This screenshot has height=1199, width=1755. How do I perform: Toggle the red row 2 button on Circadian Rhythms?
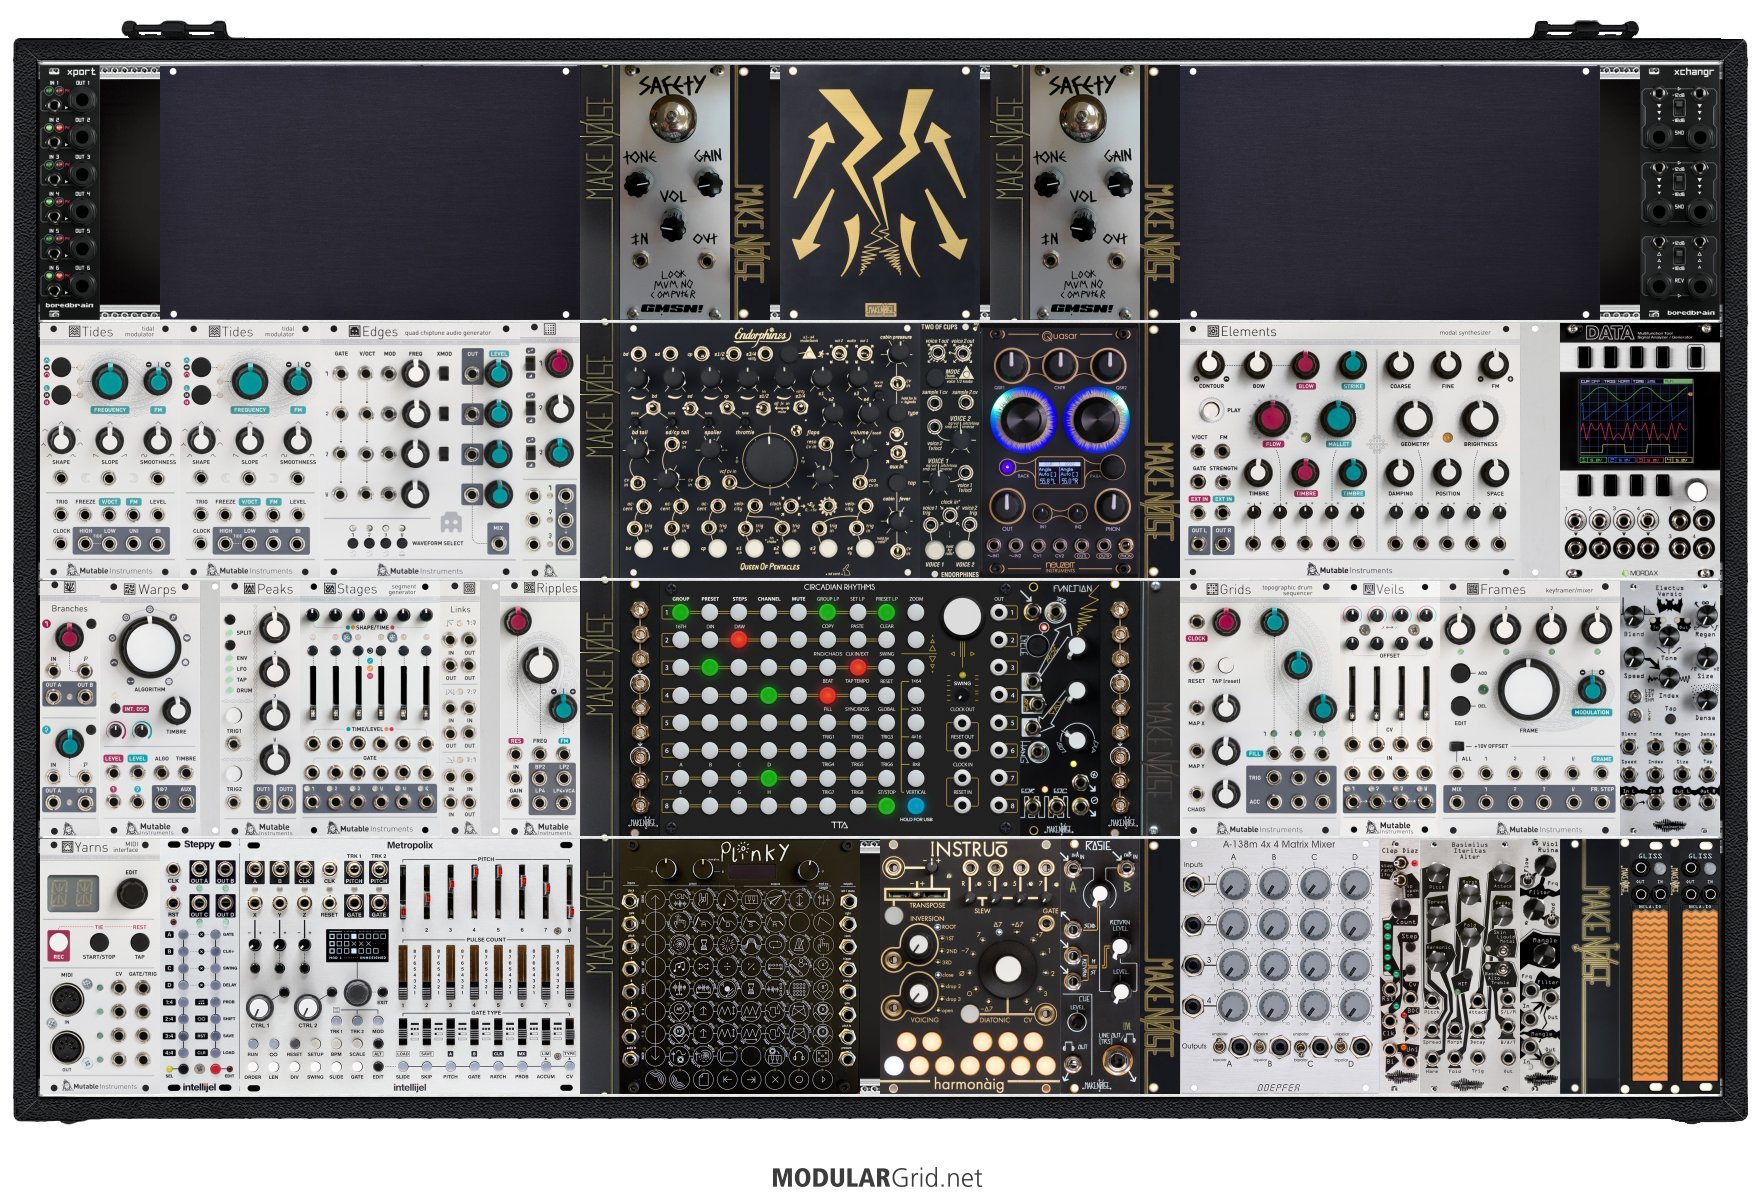pos(739,639)
